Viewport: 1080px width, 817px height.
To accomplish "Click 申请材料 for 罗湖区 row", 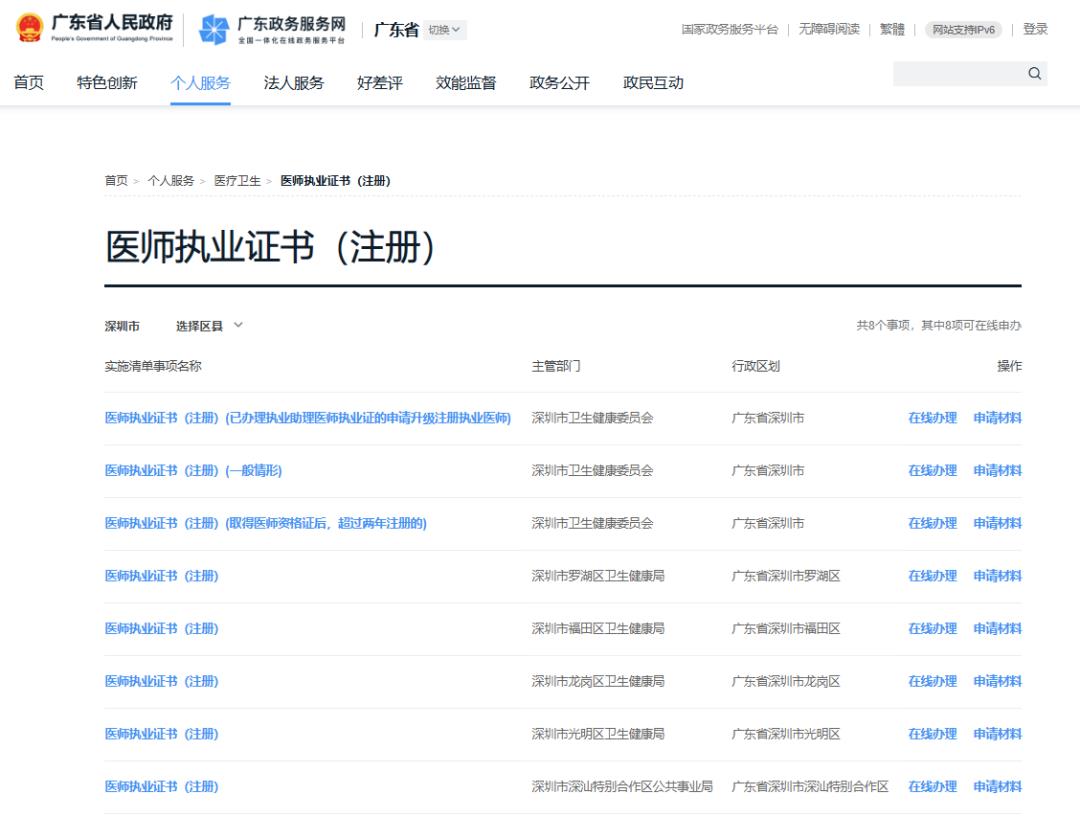I will point(997,576).
